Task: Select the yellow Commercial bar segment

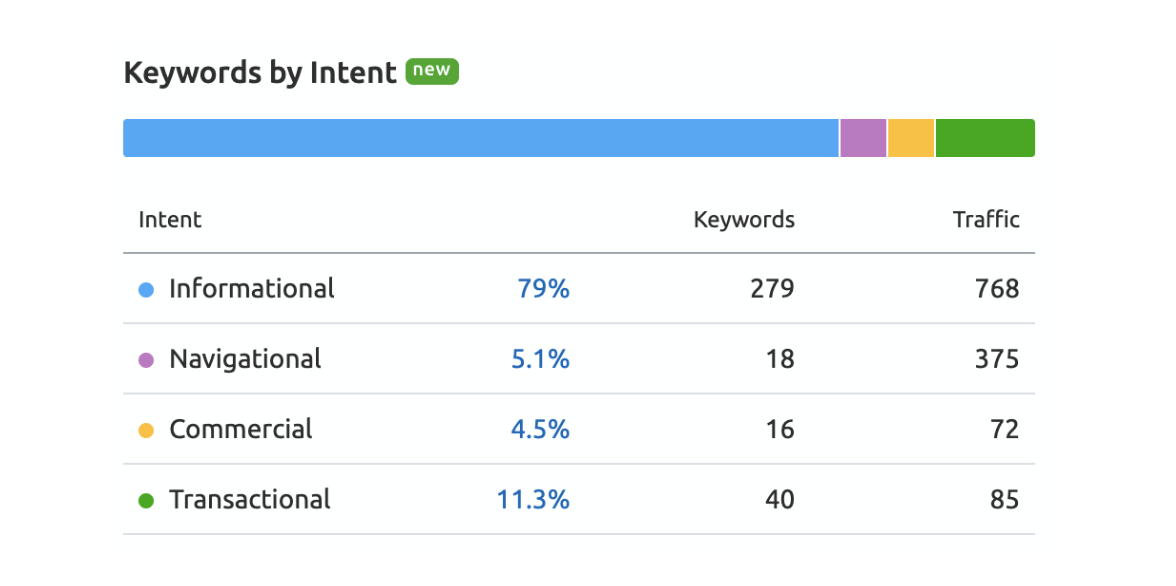Action: tap(911, 138)
